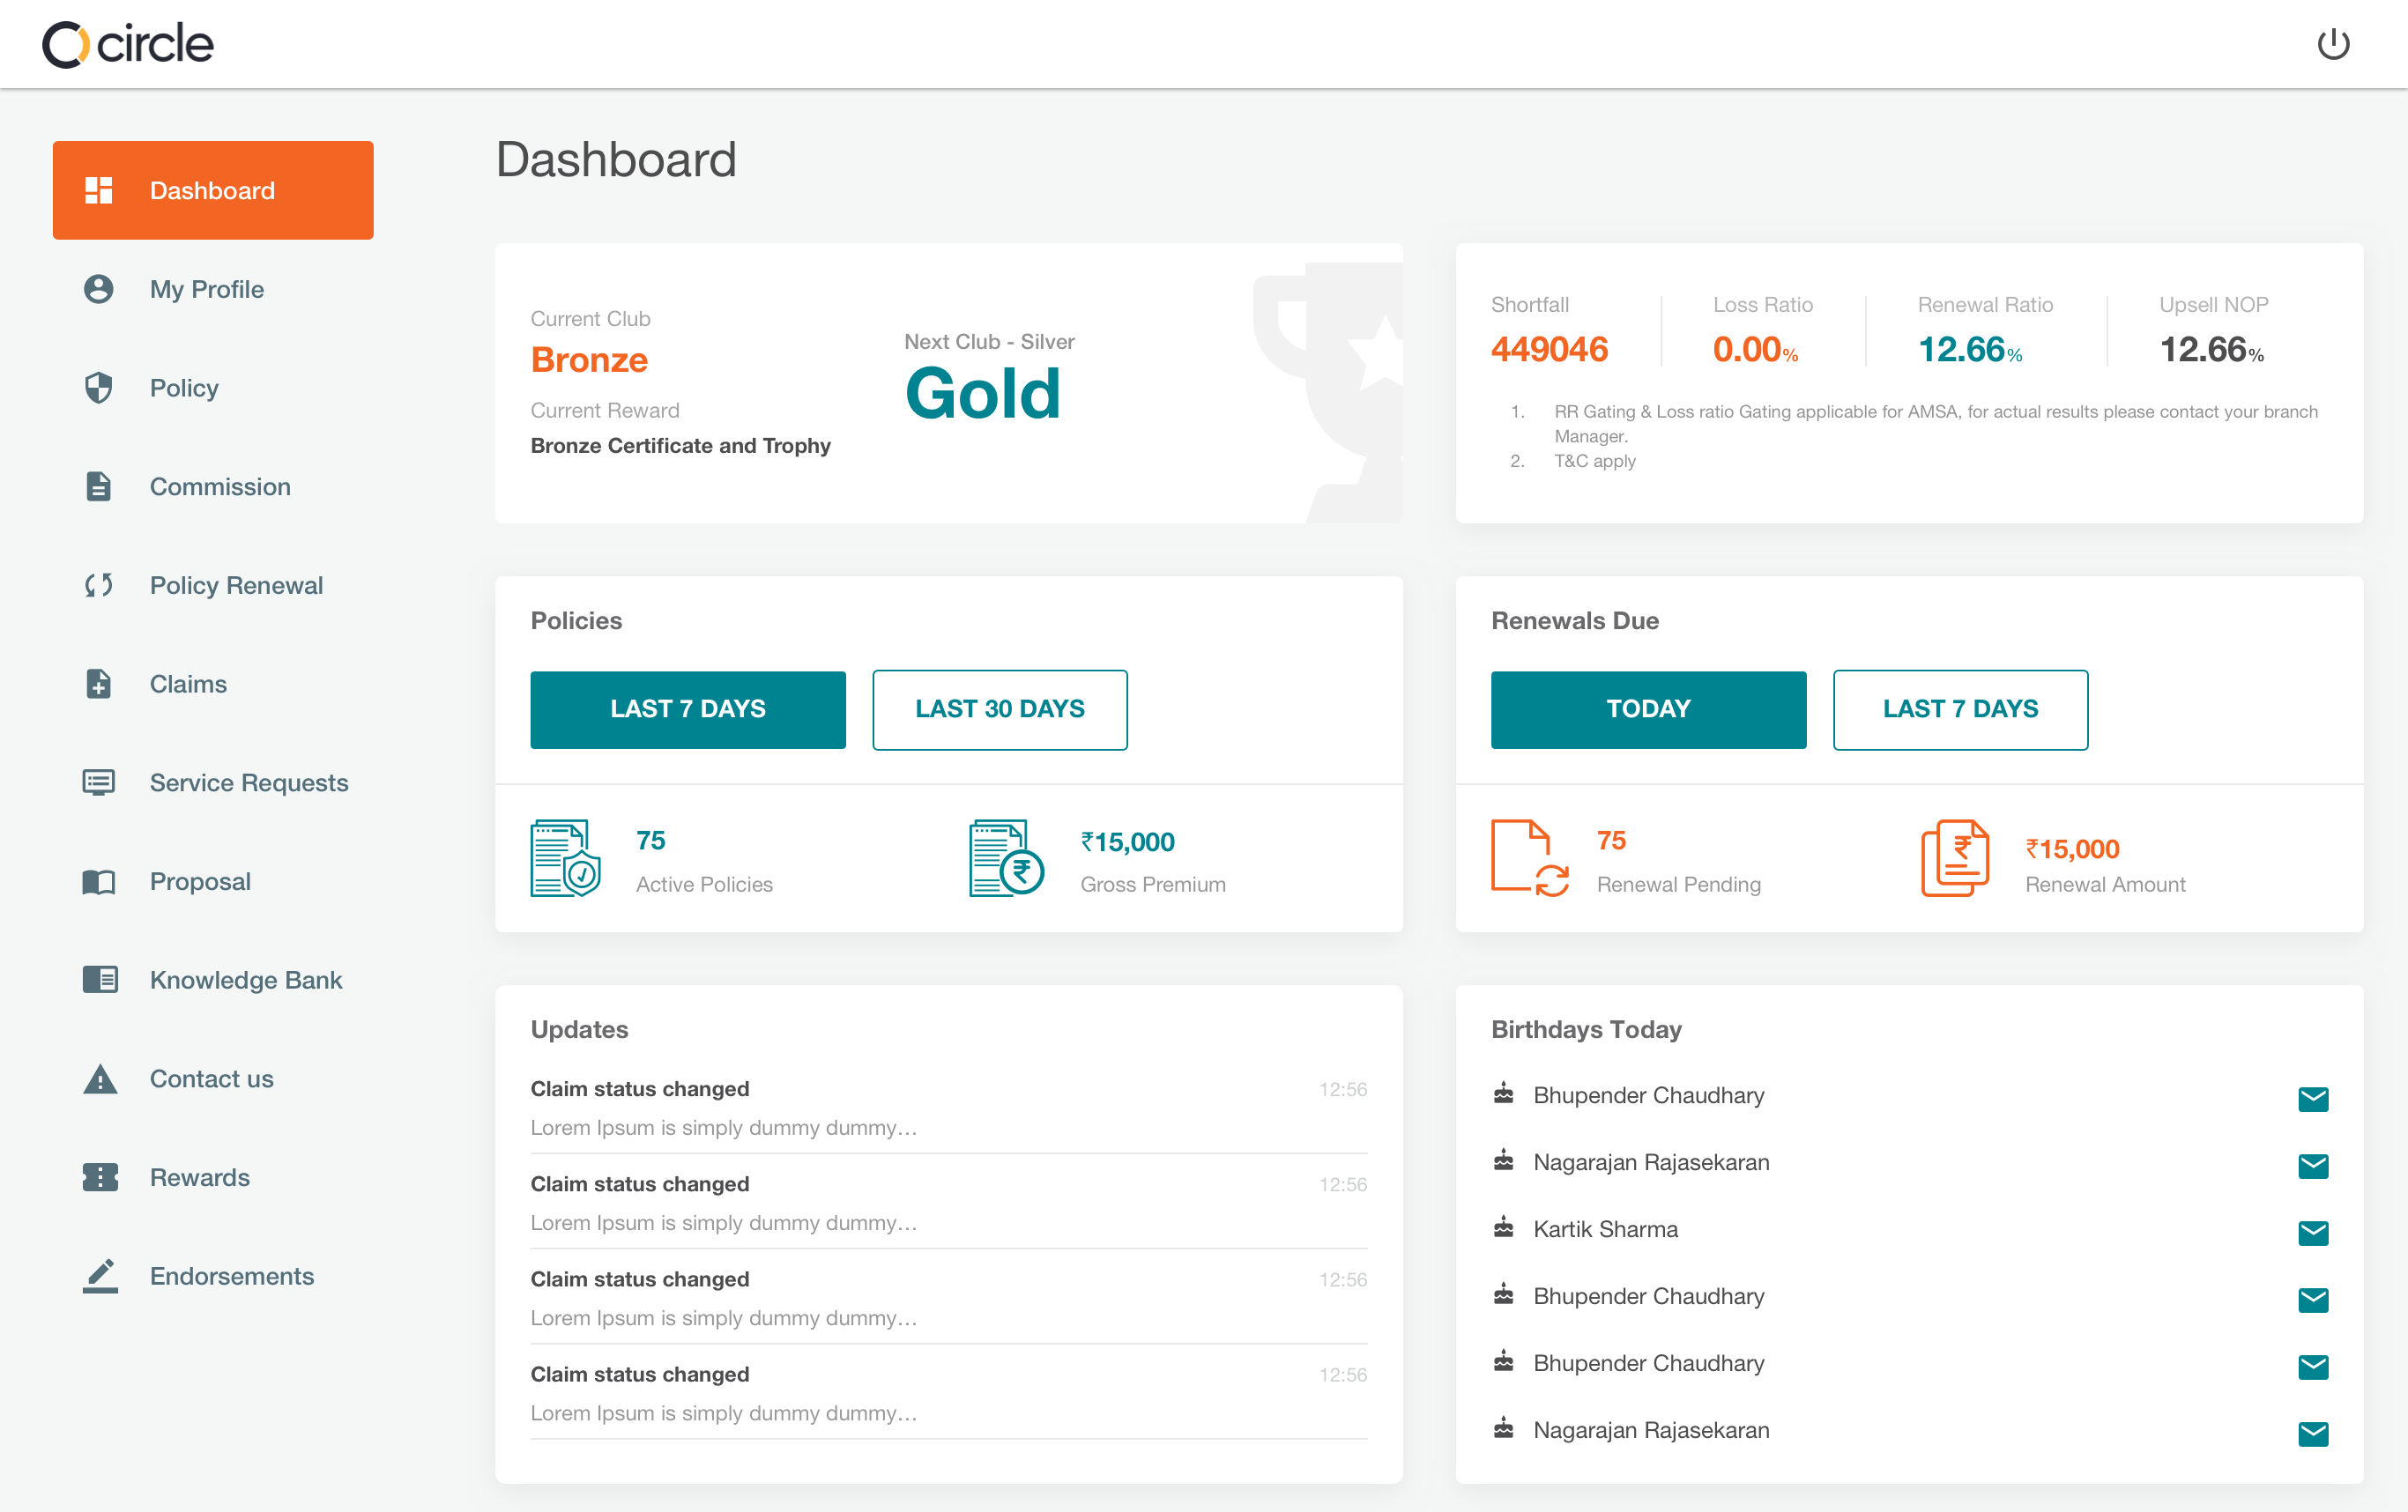Screen dimensions: 2408x1512
Task: Click the Dashboard grid icon
Action: (x=99, y=190)
